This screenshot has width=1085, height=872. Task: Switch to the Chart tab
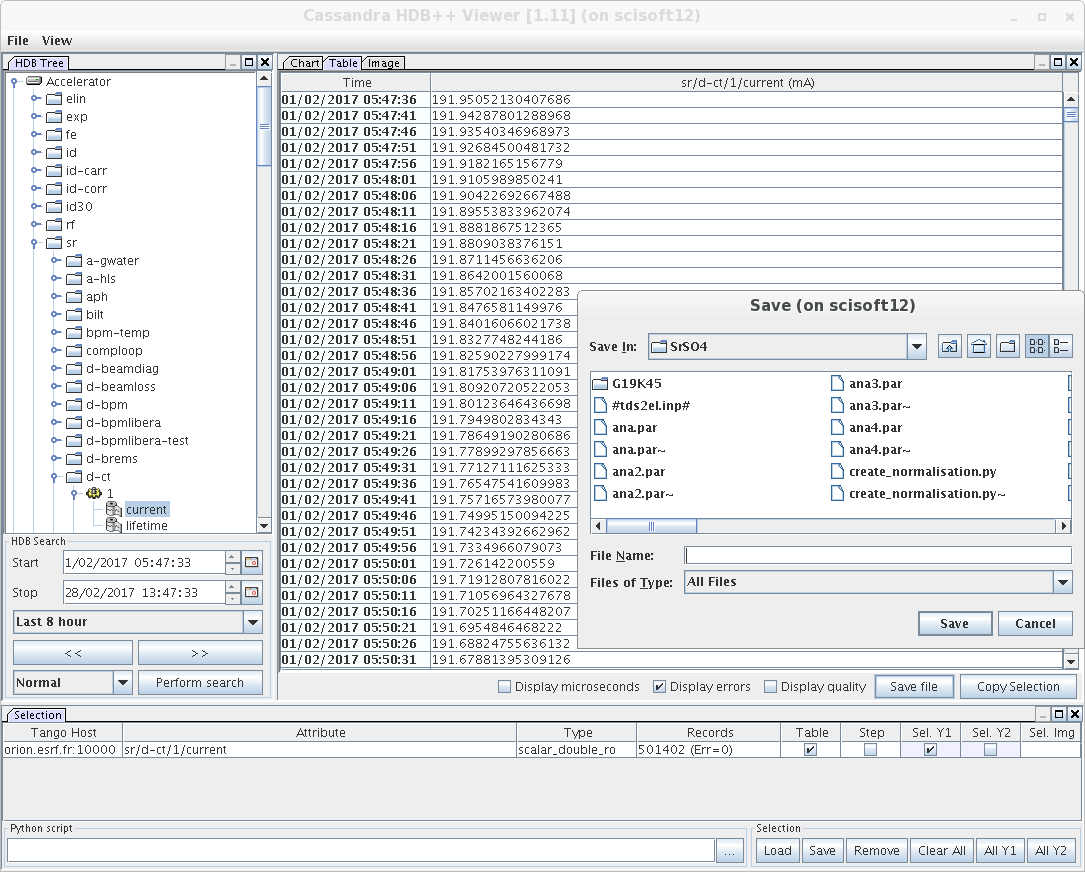305,63
